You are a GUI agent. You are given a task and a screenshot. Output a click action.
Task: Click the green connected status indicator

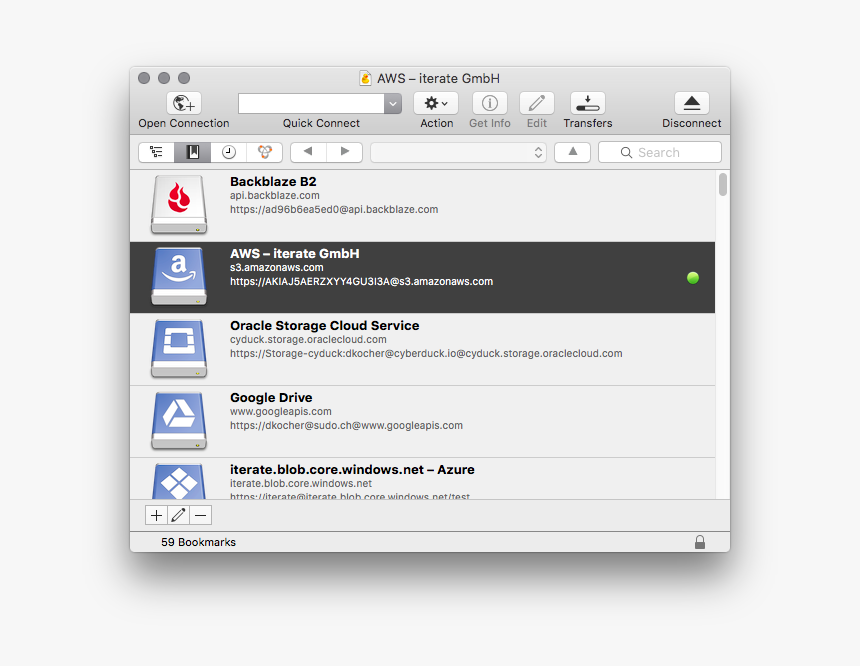tap(693, 278)
